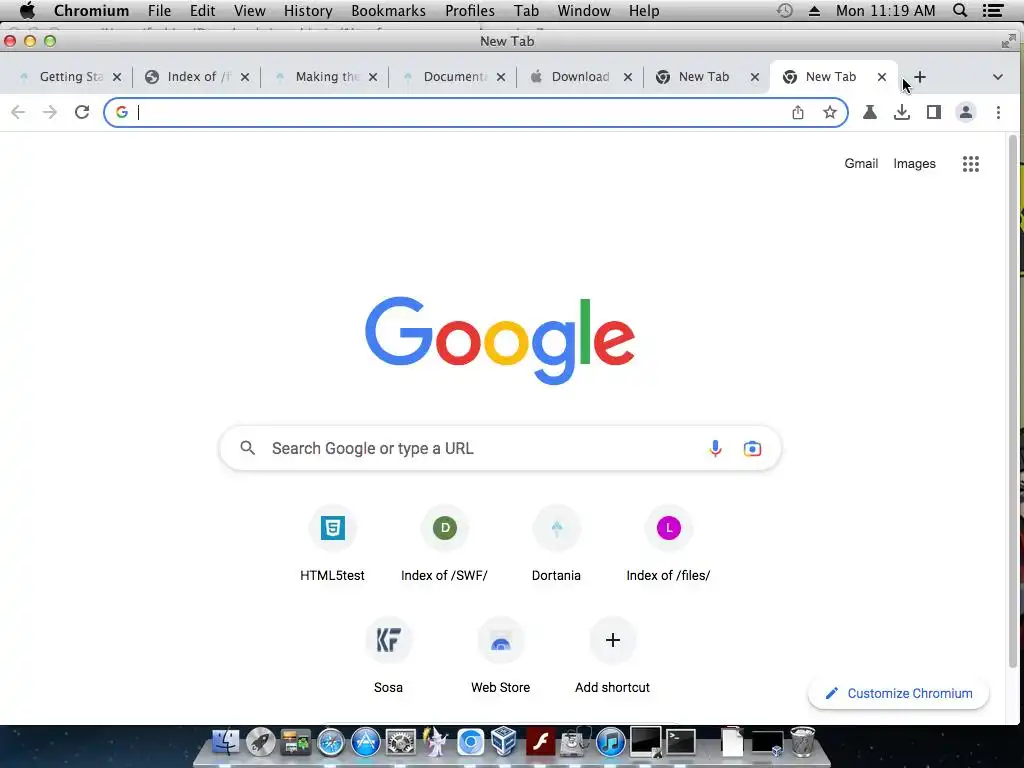Open Terminal from the Dock
The width and height of the screenshot is (1024, 768).
680,743
